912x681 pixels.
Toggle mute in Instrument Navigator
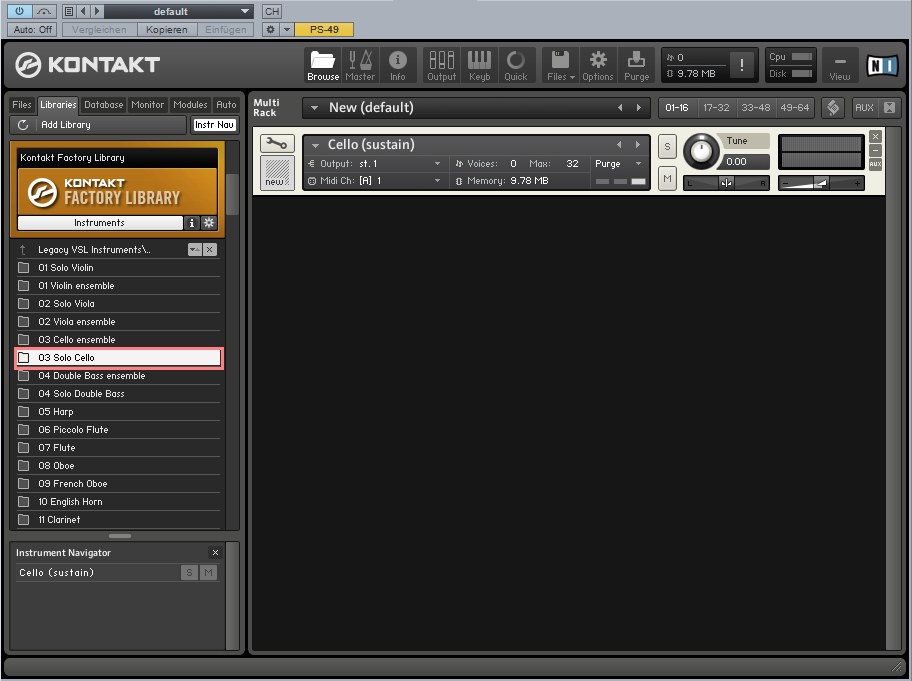tap(208, 573)
